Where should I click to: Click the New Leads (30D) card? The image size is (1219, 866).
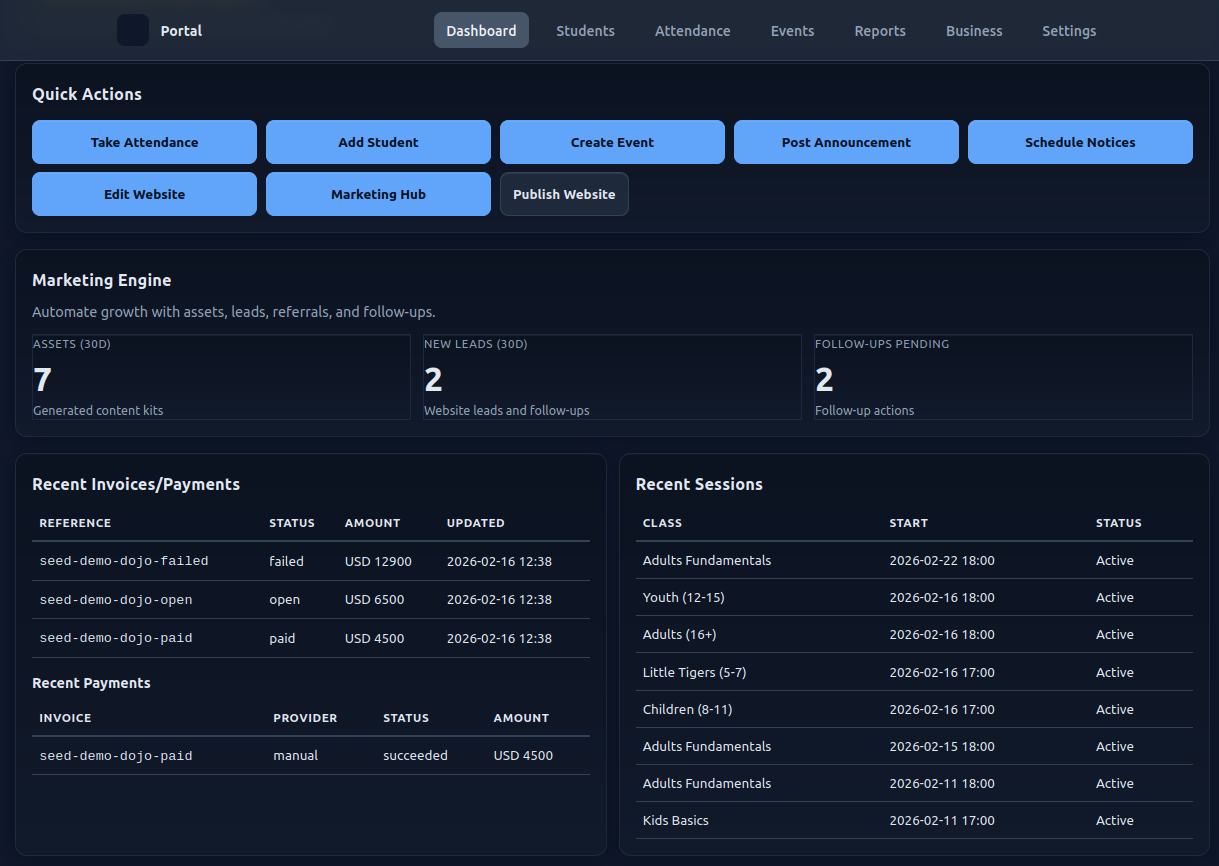[x=612, y=376]
